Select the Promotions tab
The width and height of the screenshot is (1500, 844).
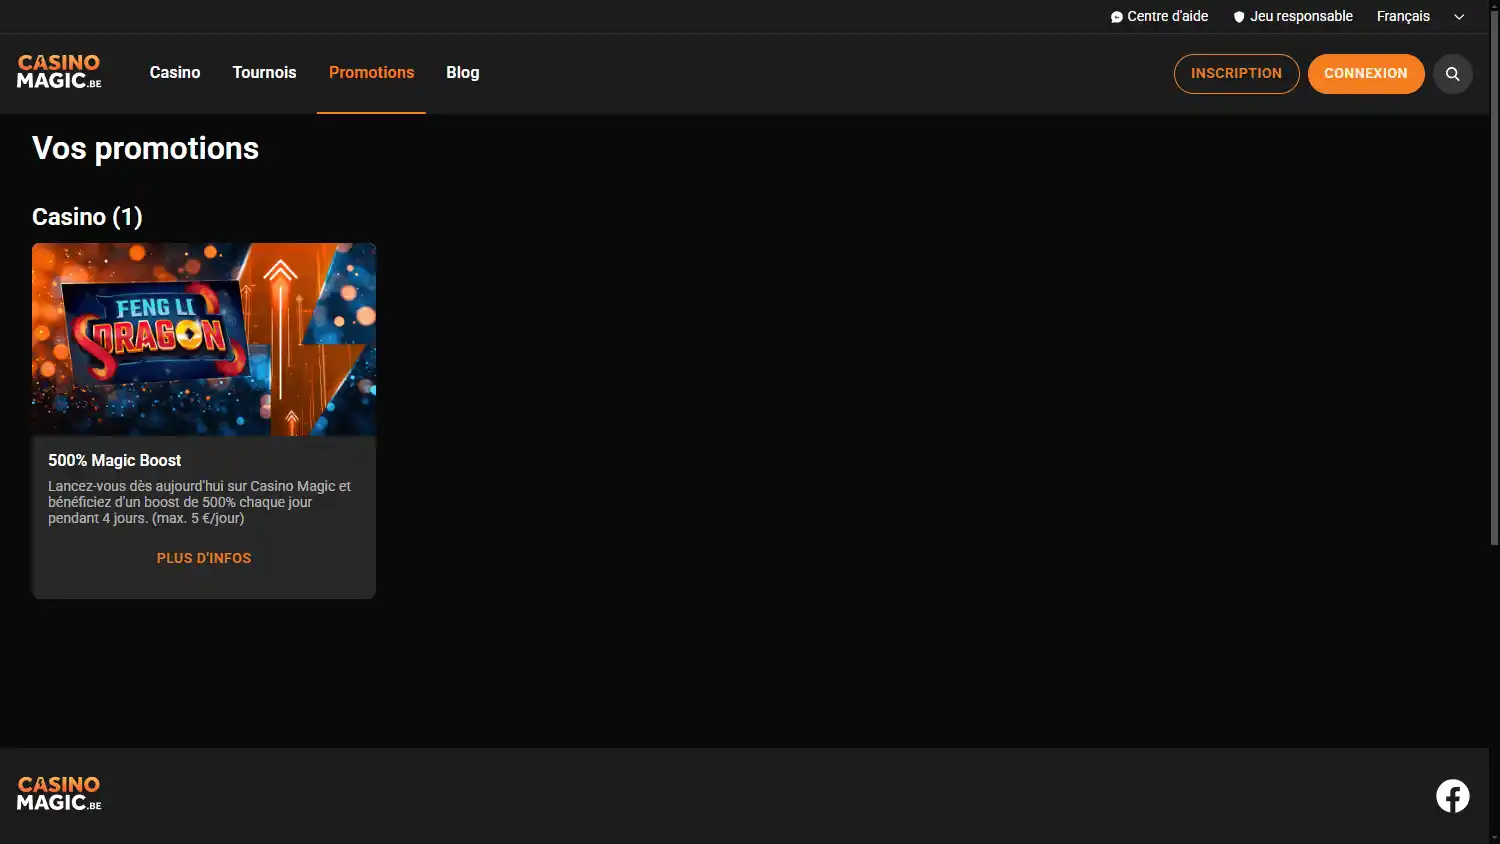click(371, 73)
